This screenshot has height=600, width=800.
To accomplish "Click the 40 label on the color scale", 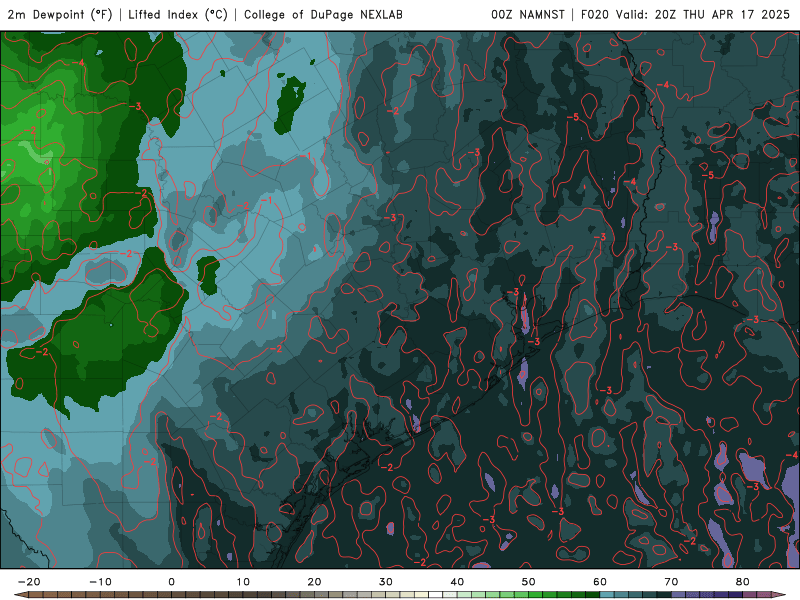I will (457, 582).
